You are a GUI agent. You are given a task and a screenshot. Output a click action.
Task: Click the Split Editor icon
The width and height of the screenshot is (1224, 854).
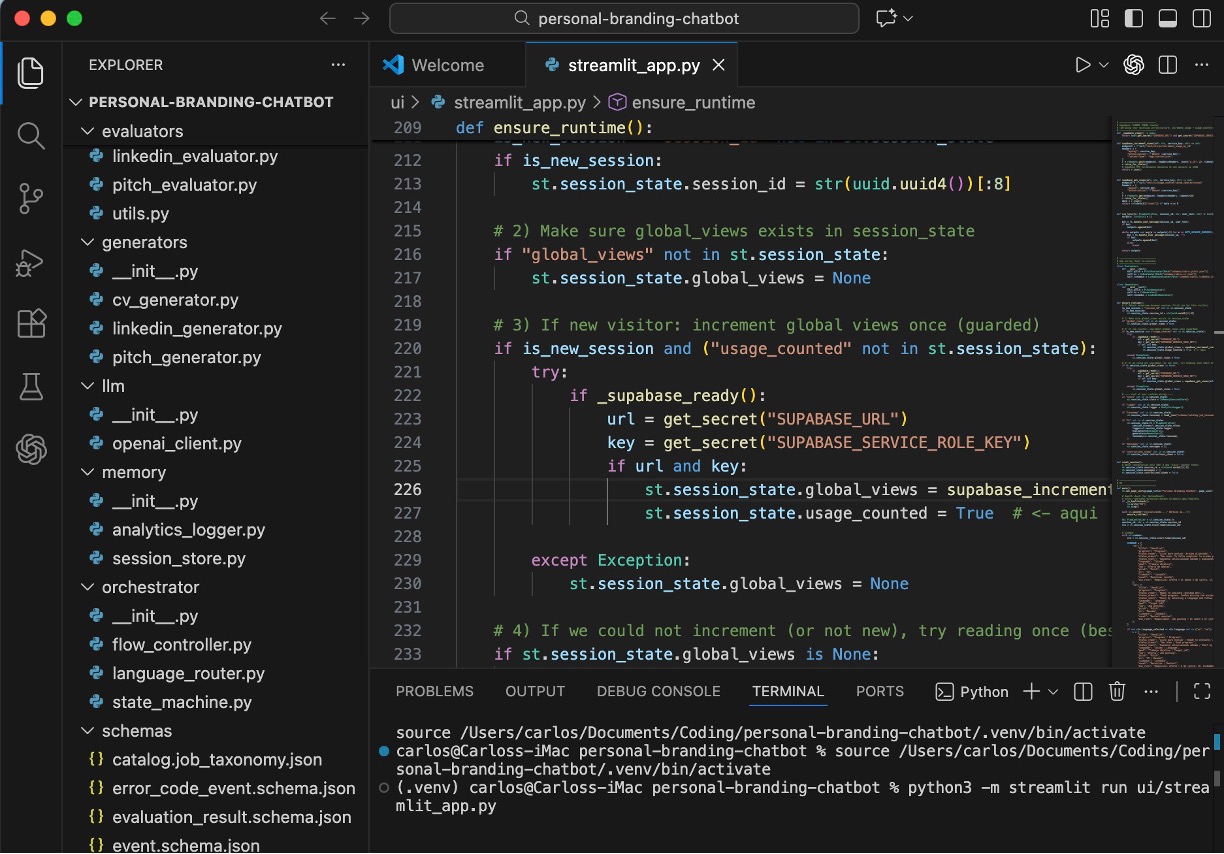coord(1167,65)
